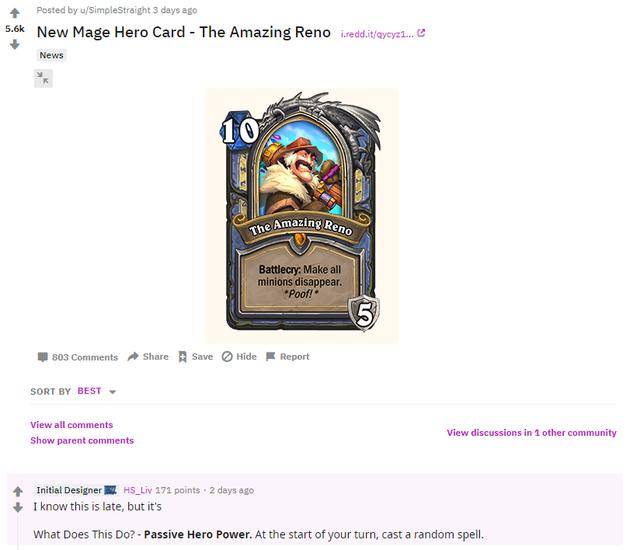Viewport: 640px width, 550px height.
Task: Open external link icon beside i.redd.it
Action: click(x=421, y=33)
